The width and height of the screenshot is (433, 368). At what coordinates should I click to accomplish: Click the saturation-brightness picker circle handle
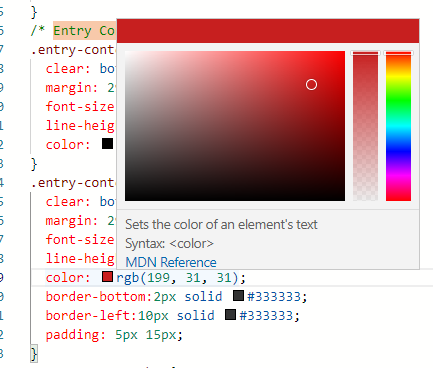point(311,85)
